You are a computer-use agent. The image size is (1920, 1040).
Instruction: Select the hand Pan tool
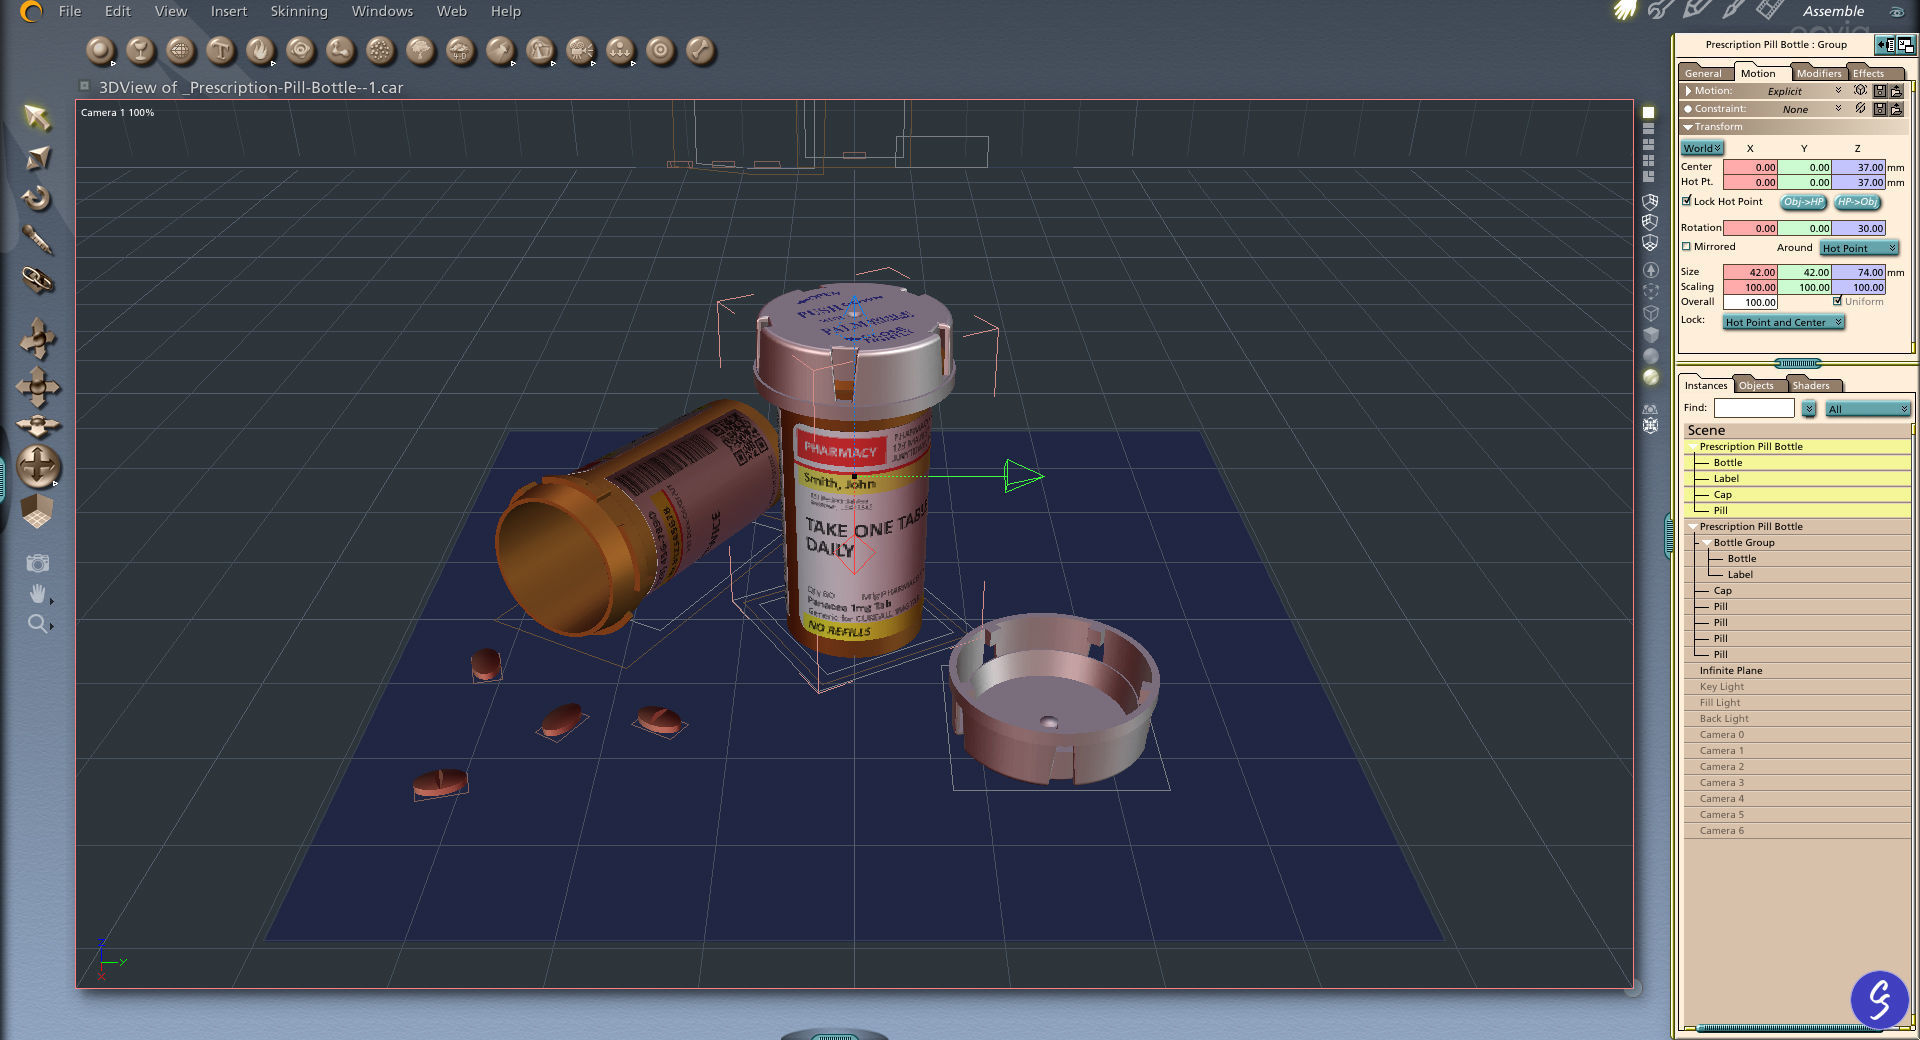[38, 594]
